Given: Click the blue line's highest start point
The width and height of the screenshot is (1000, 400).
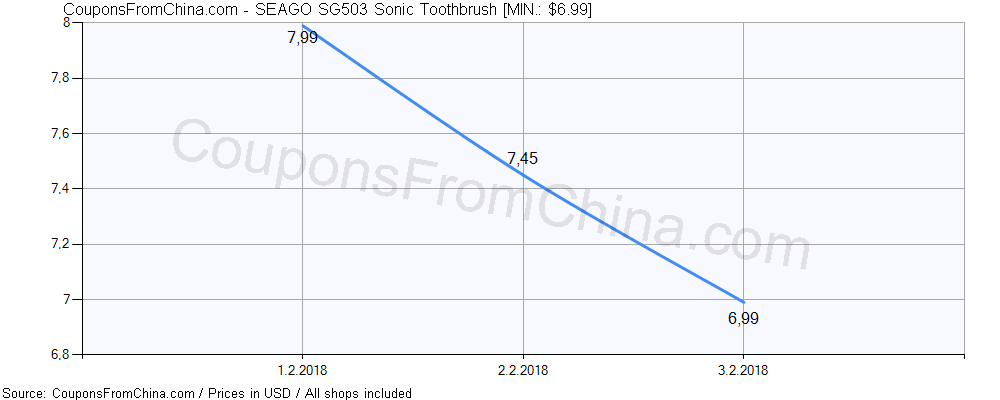Looking at the screenshot, I should (x=303, y=26).
